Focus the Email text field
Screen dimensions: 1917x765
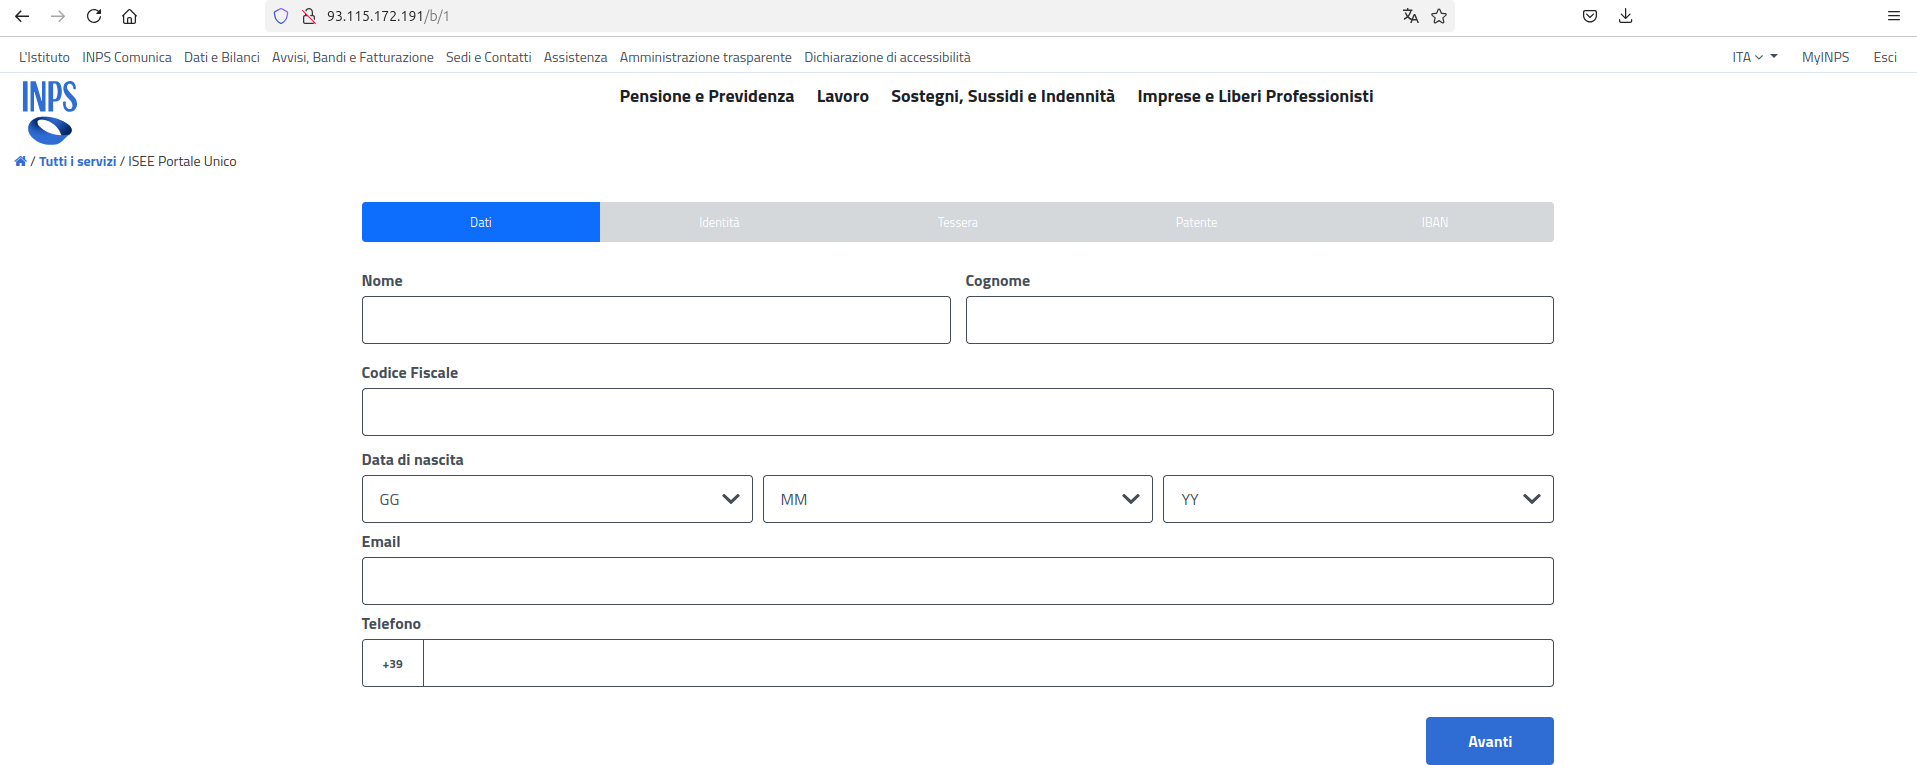(957, 581)
